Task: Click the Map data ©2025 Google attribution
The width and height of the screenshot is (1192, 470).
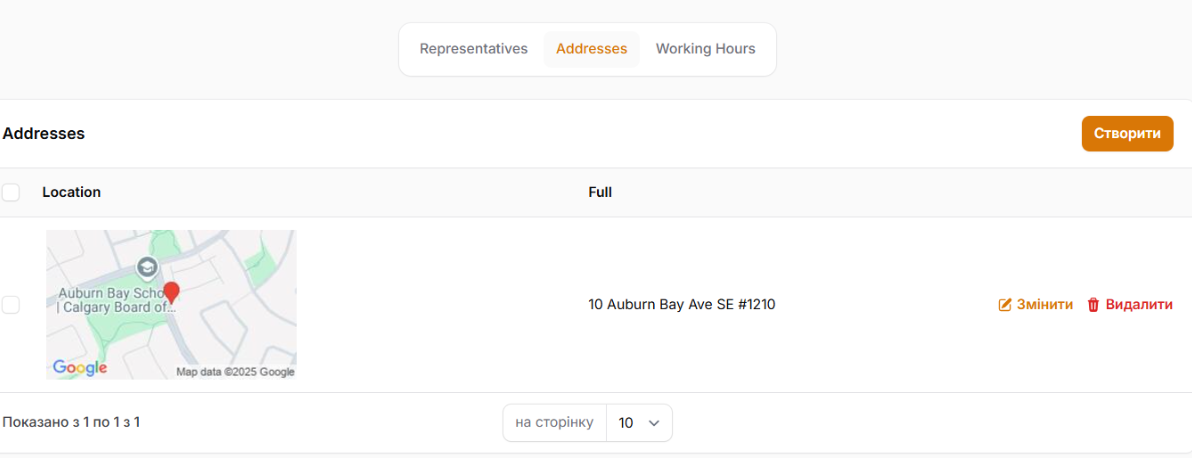Action: point(235,372)
